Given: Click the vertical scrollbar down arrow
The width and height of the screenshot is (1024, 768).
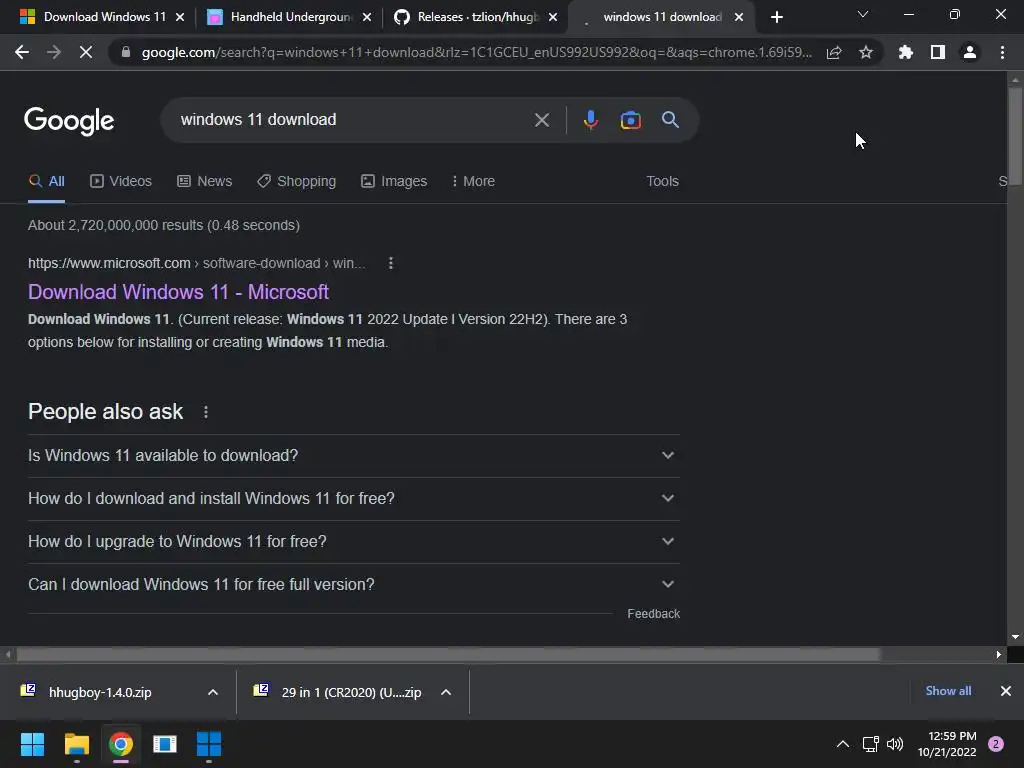Looking at the screenshot, I should point(1015,637).
